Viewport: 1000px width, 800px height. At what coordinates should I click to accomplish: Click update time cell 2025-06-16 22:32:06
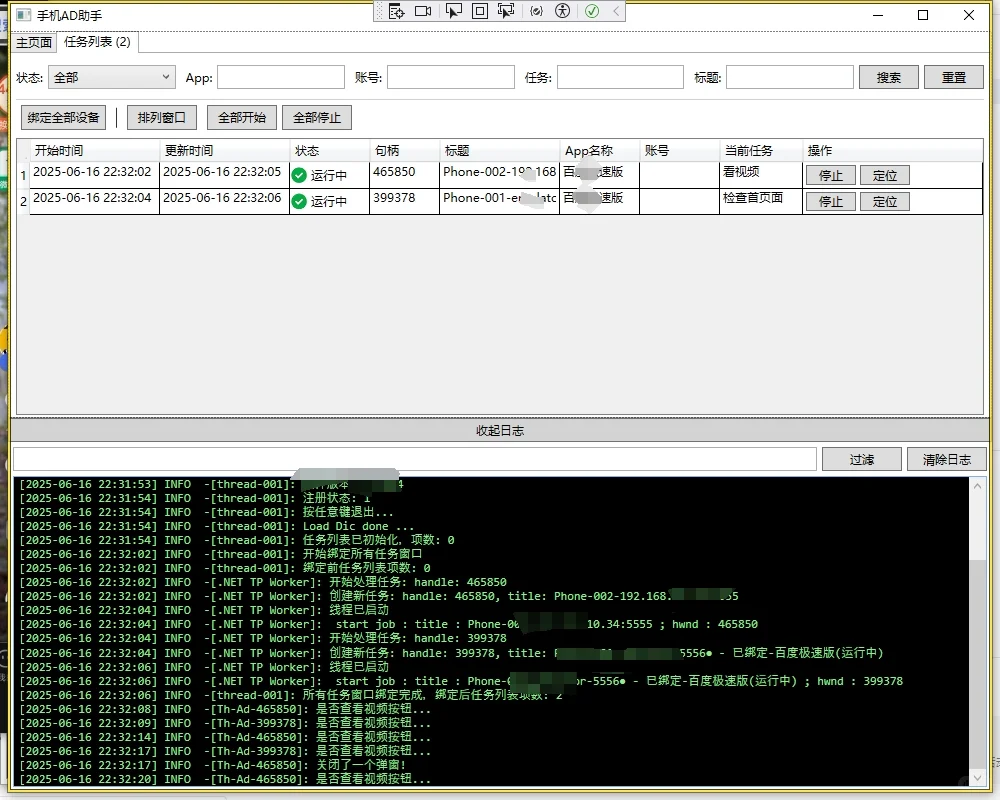click(x=224, y=201)
